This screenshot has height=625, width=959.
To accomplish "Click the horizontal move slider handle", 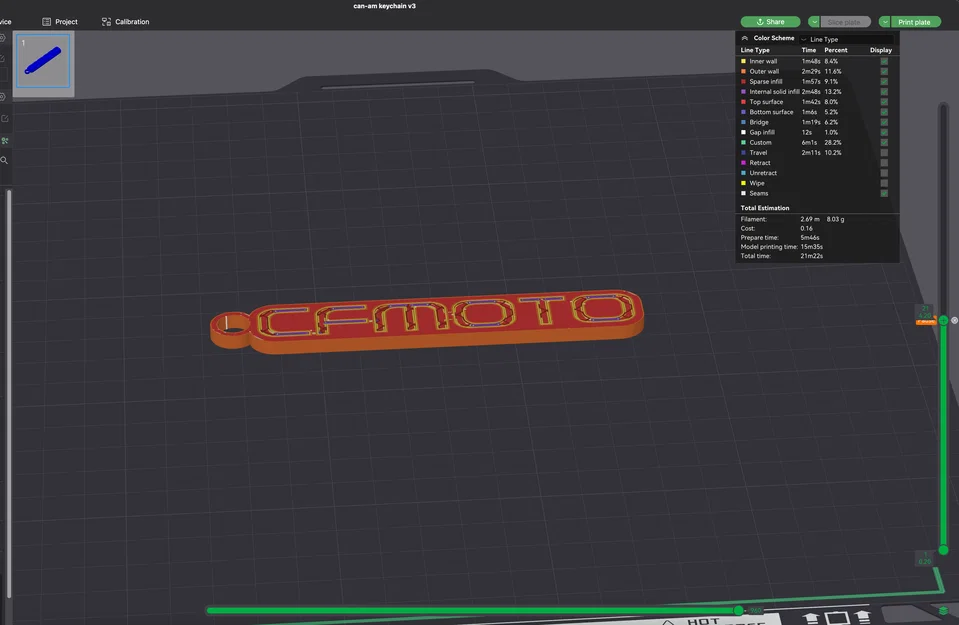I will (739, 610).
